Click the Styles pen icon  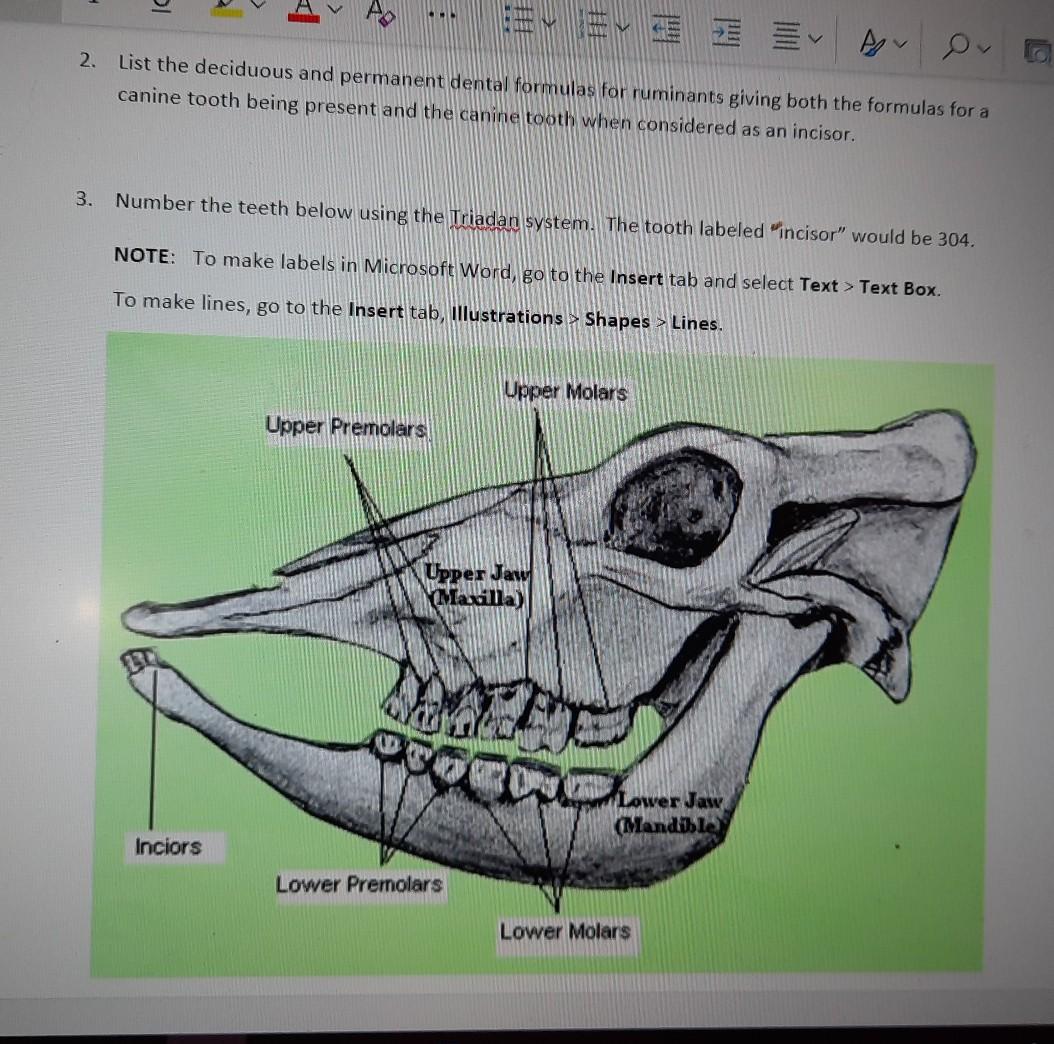click(x=871, y=40)
